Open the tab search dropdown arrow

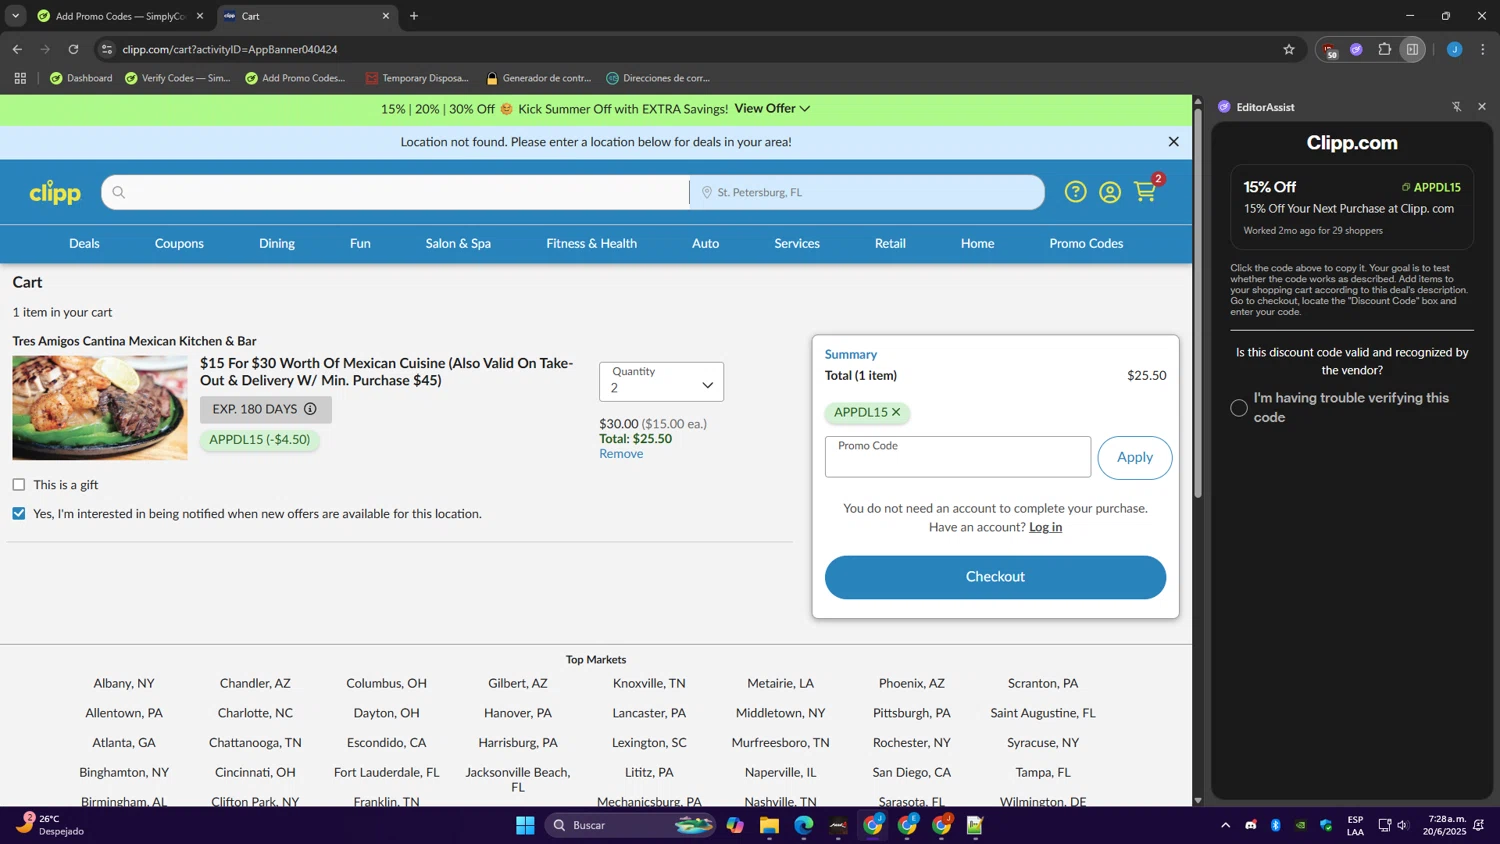coord(15,16)
